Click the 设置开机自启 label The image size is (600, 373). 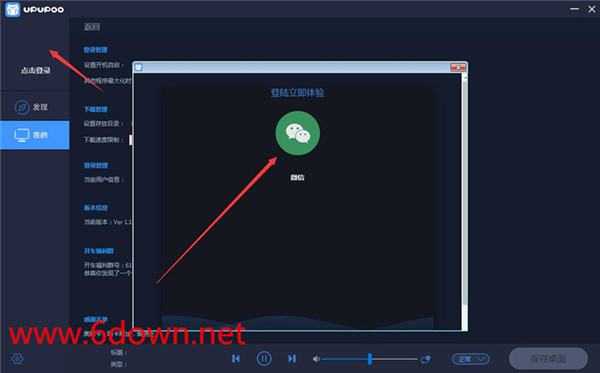coord(104,65)
